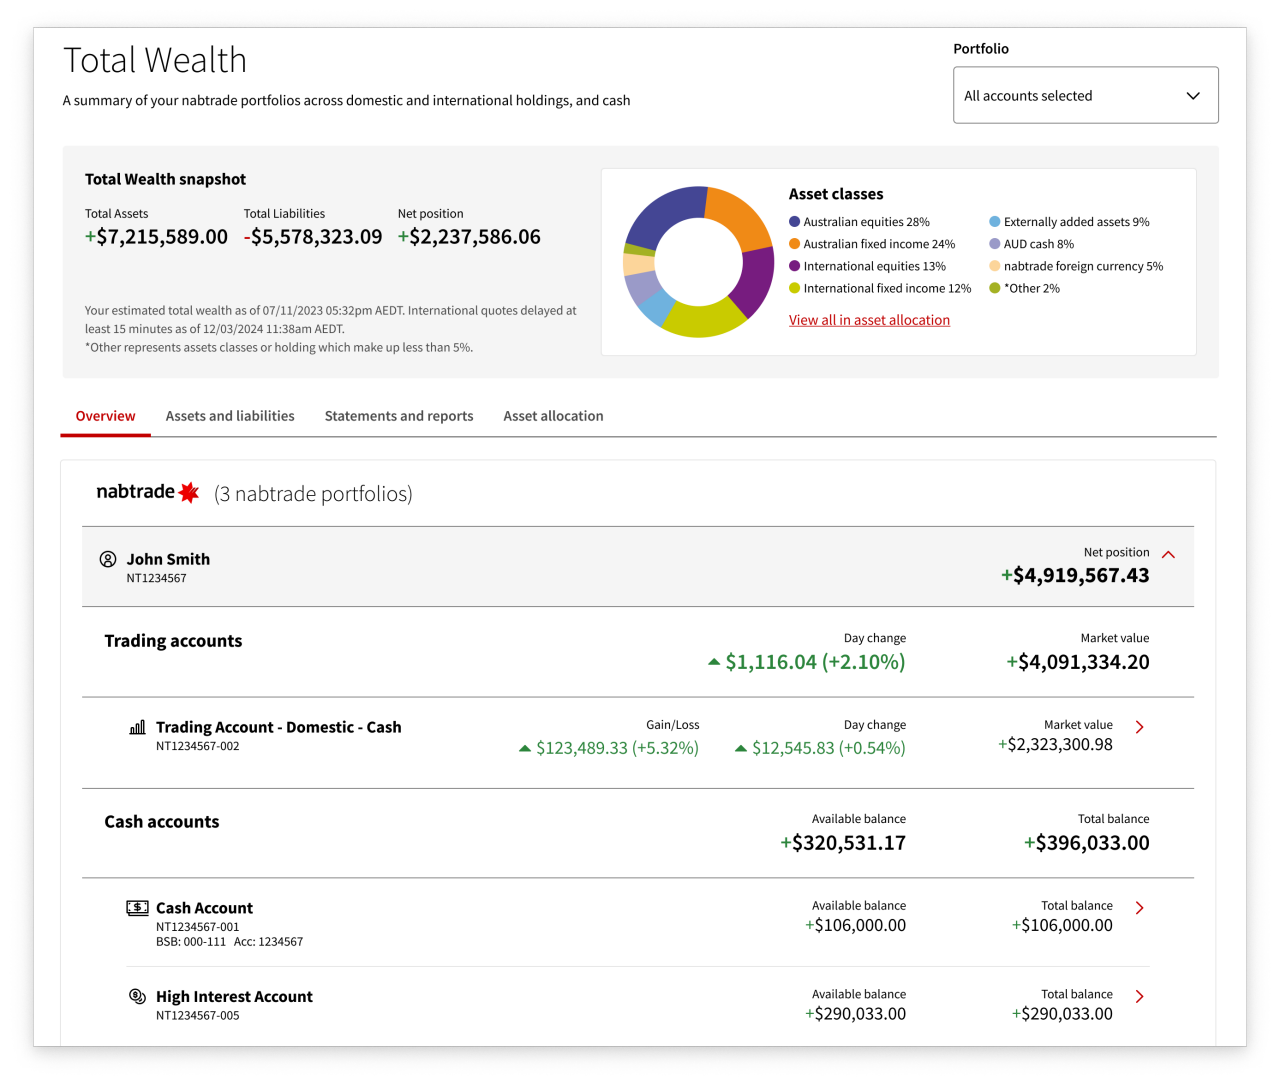Click trading accounts market value +$4,091,334.20
The height and width of the screenshot is (1085, 1280).
1078,662
